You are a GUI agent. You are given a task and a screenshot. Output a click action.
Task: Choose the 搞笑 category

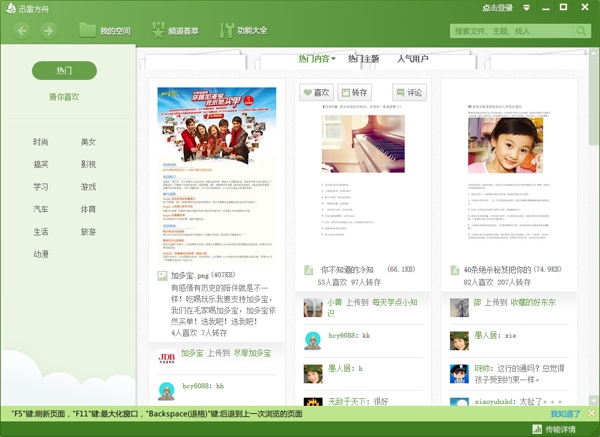pos(41,165)
